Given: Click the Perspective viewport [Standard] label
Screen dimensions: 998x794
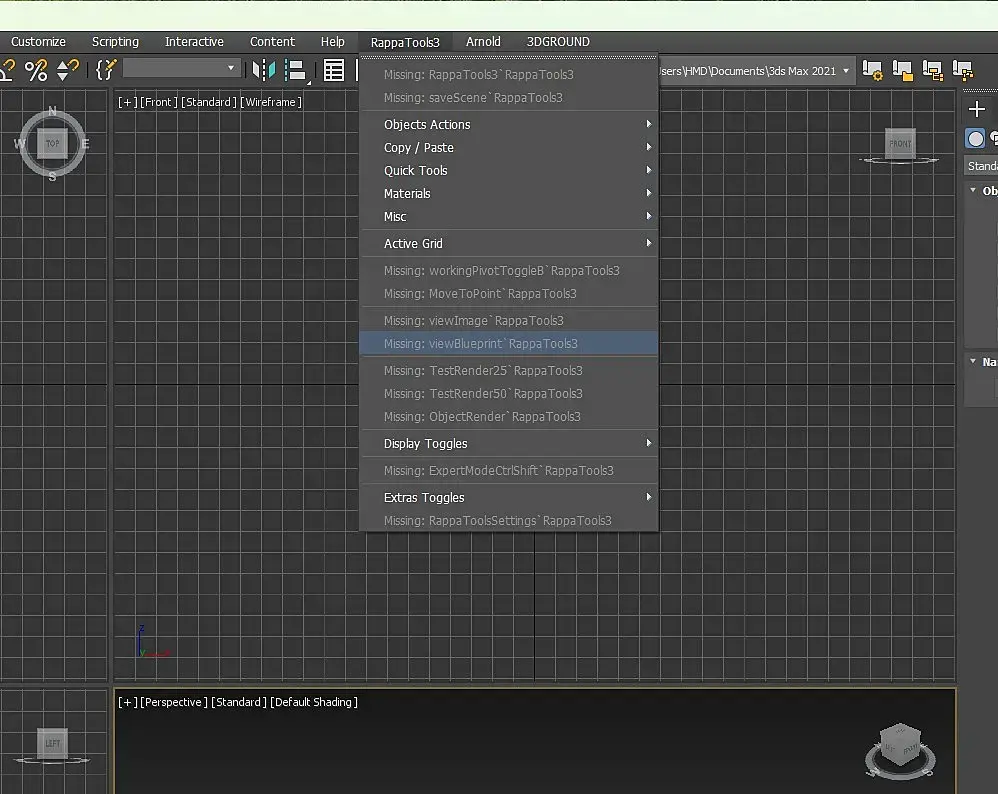Looking at the screenshot, I should pos(239,702).
